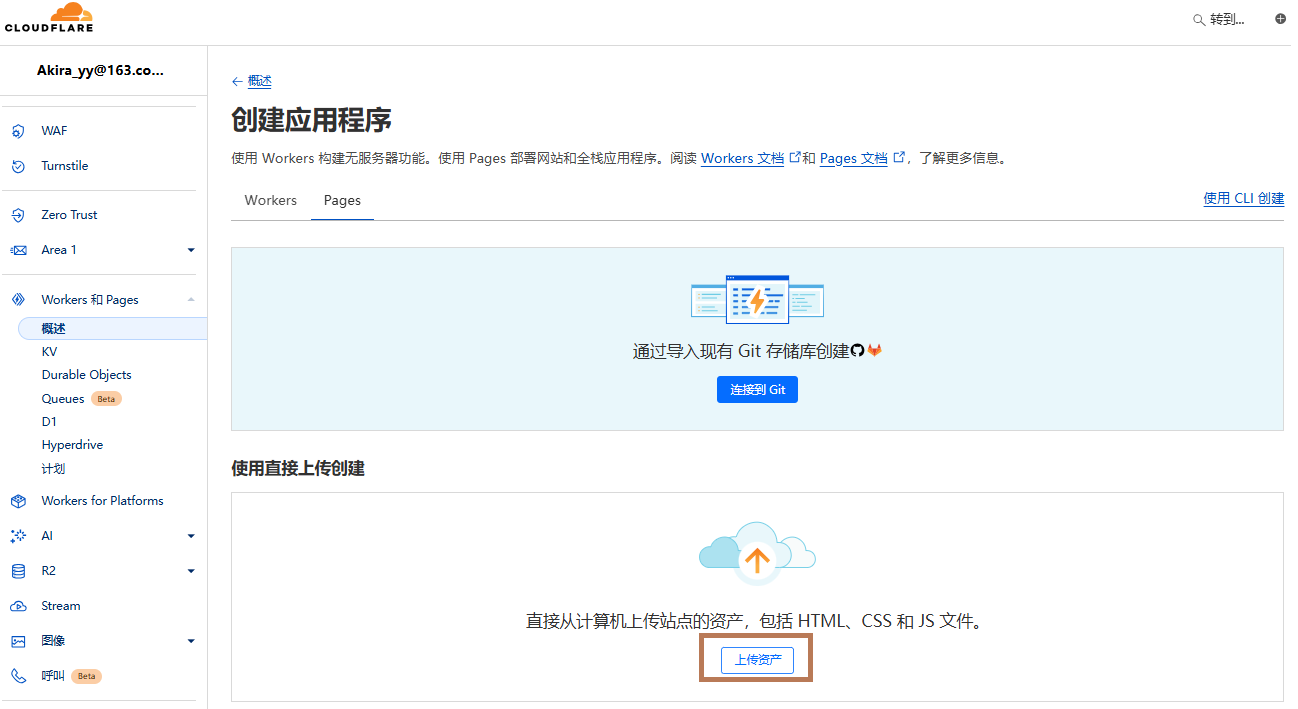The height and width of the screenshot is (709, 1298).
Task: Click the R2 database icon
Action: tap(18, 571)
